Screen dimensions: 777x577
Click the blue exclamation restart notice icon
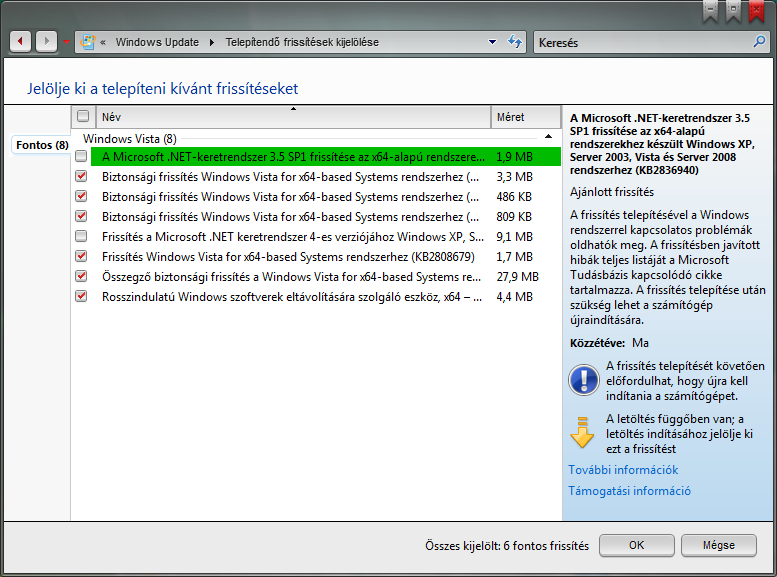[584, 380]
